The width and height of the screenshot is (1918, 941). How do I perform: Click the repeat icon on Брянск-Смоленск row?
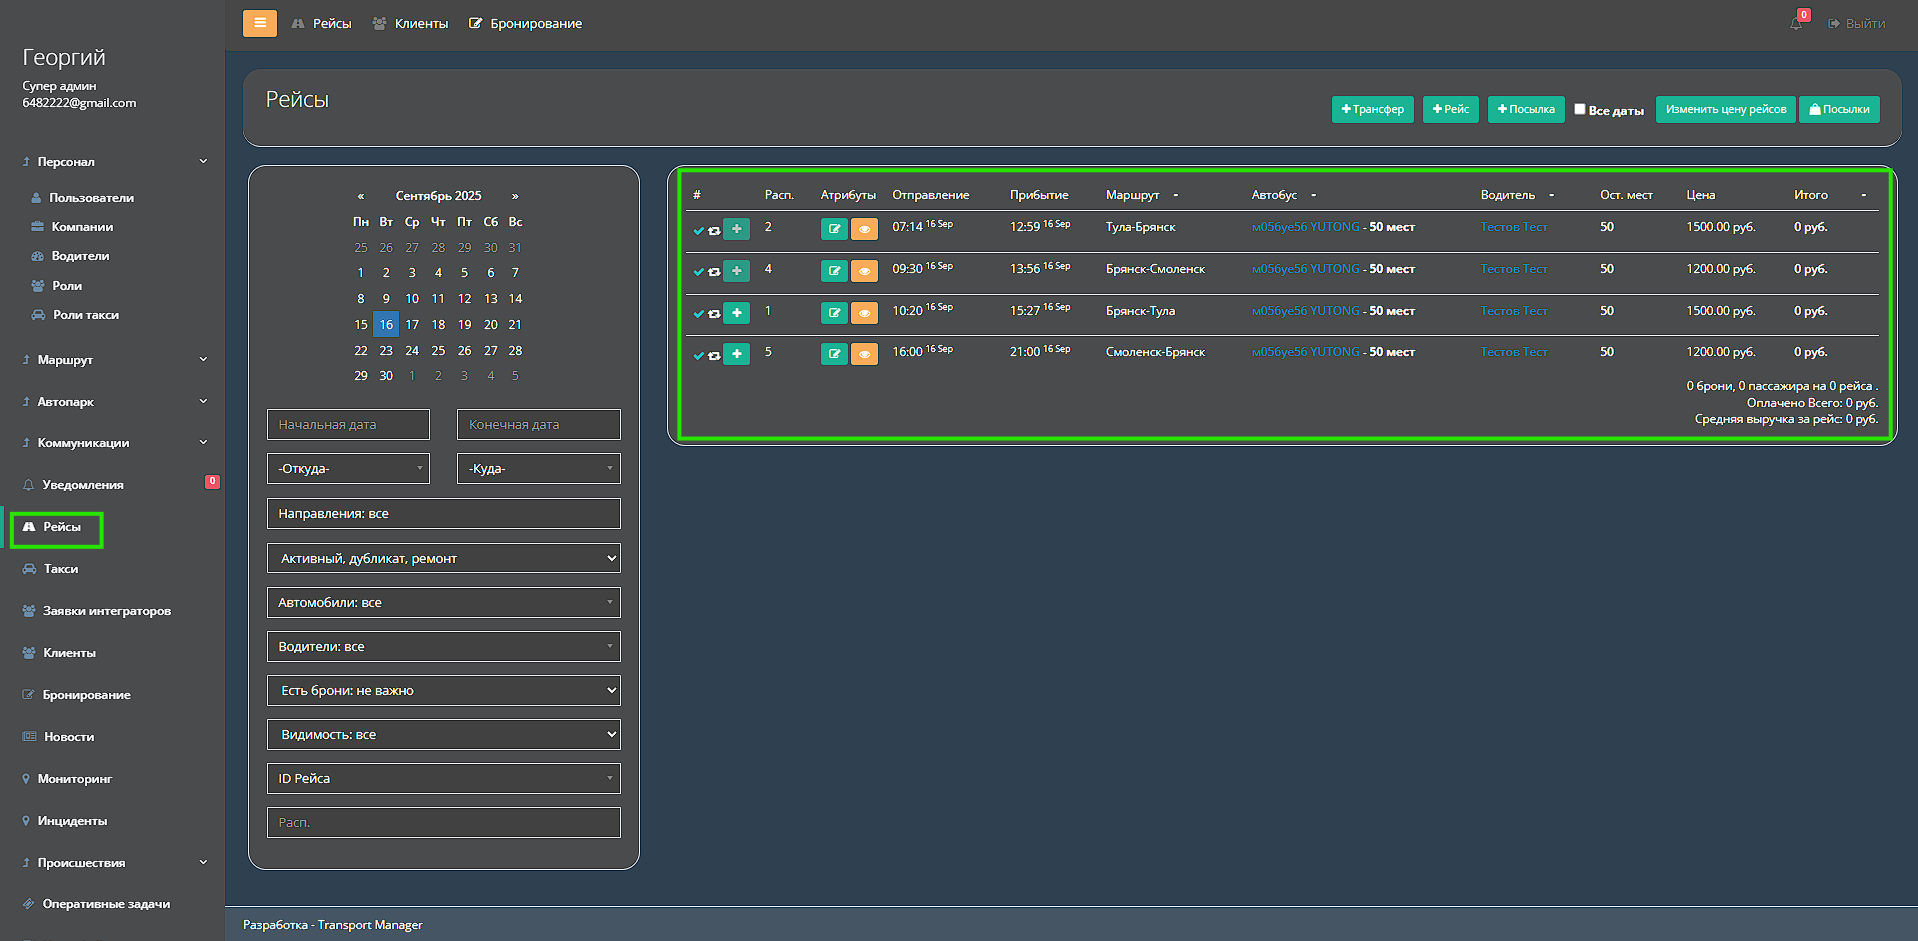point(714,272)
